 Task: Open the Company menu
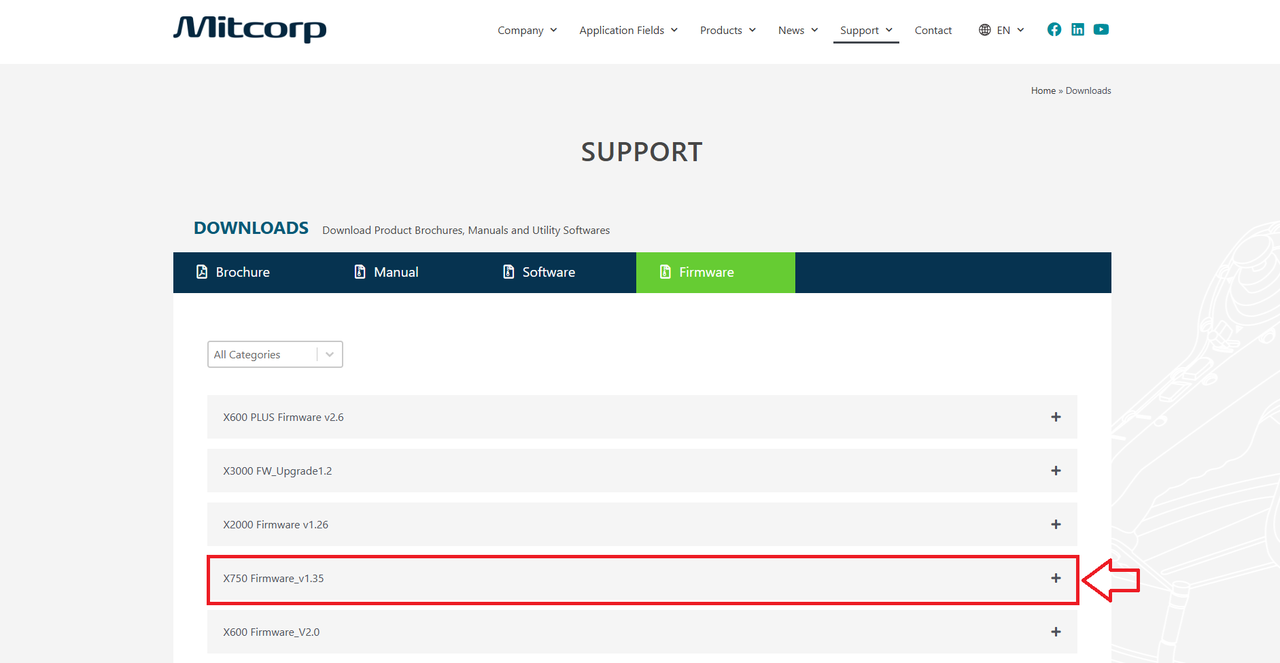(x=528, y=30)
